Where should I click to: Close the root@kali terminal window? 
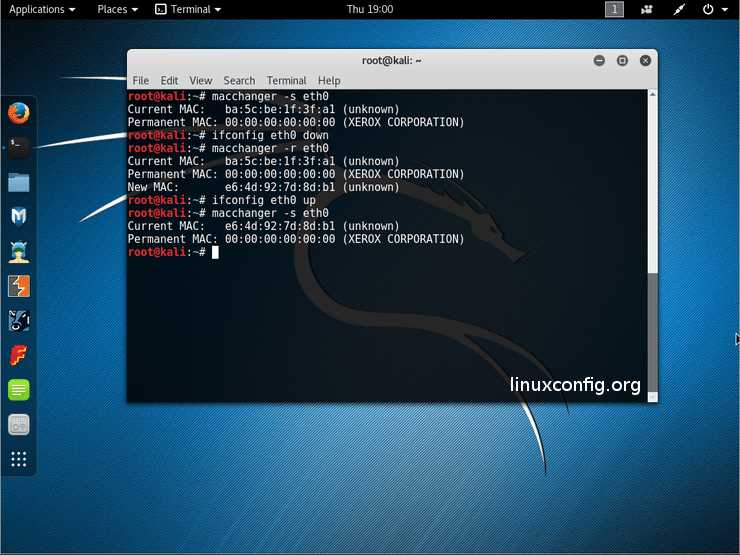click(x=646, y=60)
